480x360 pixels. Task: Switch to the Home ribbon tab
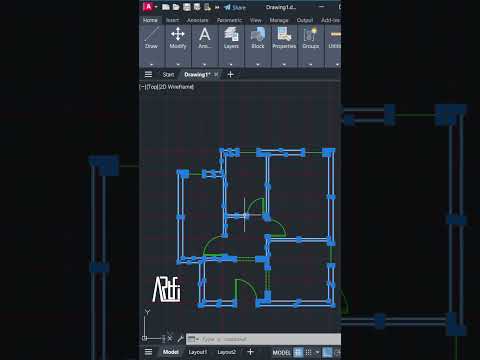(x=150, y=20)
